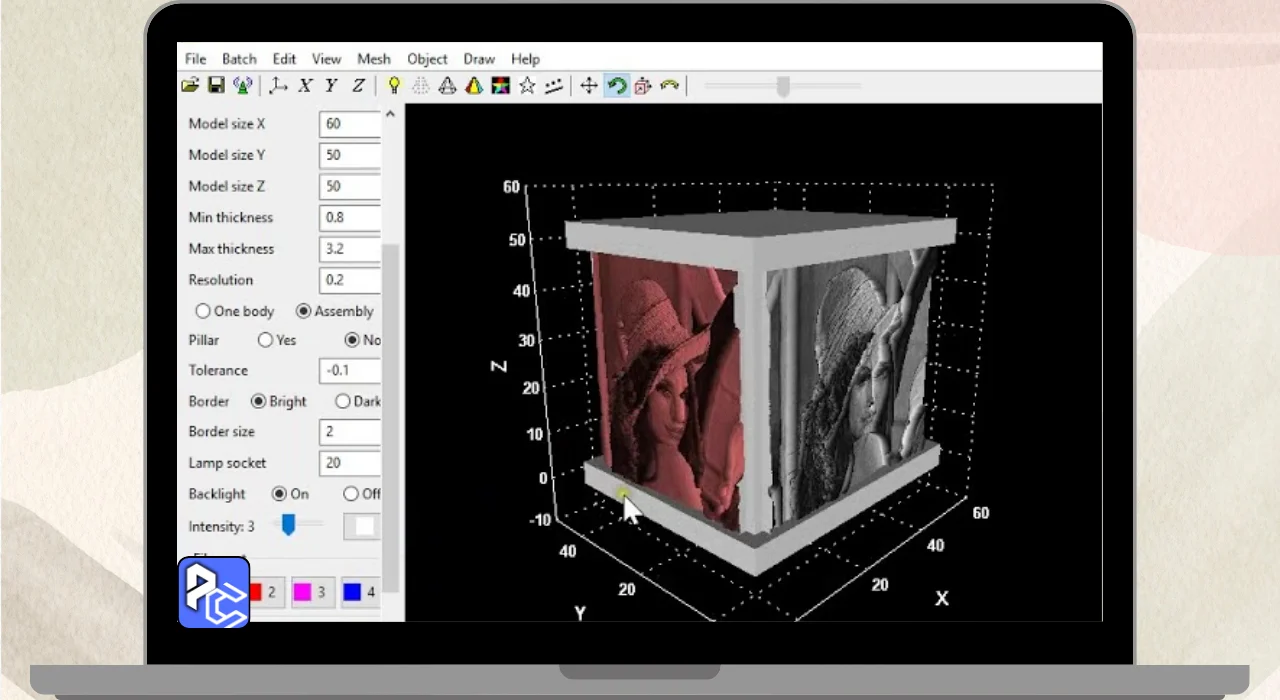The width and height of the screenshot is (1280, 700).
Task: Select the rotate view tool
Action: tap(616, 86)
